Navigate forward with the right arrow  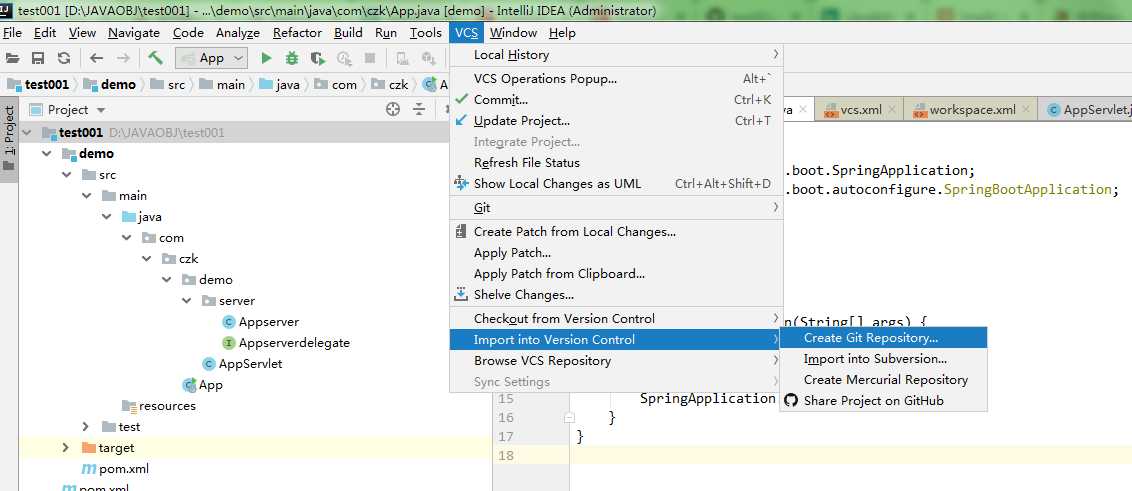pos(123,58)
